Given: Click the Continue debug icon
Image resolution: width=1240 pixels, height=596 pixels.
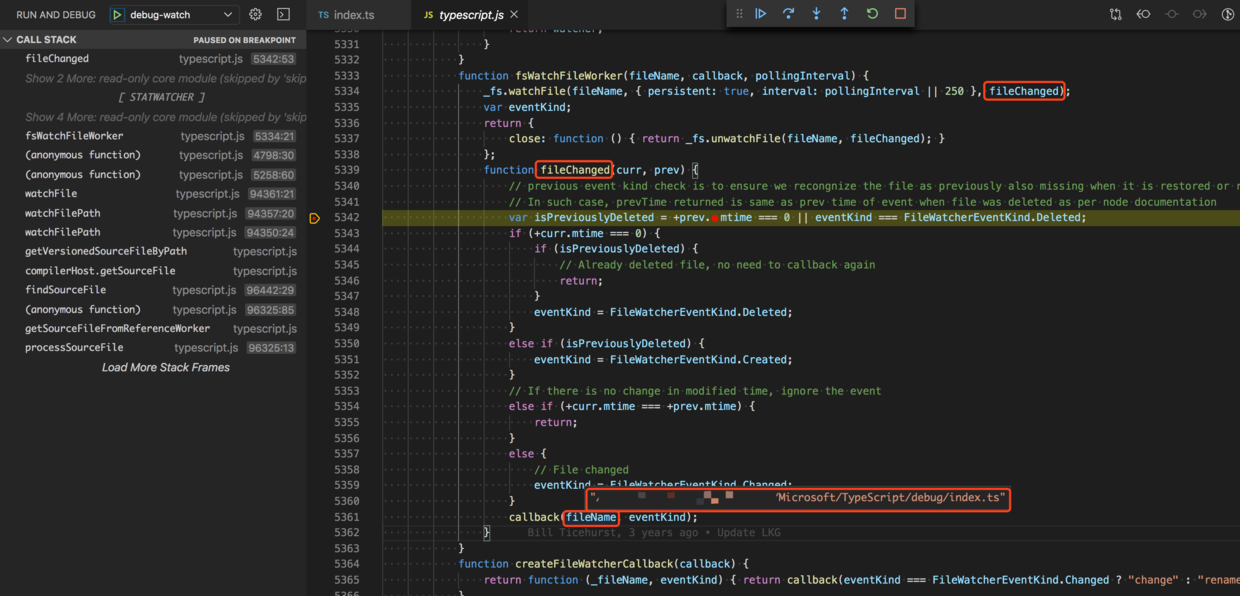Looking at the screenshot, I should [762, 13].
